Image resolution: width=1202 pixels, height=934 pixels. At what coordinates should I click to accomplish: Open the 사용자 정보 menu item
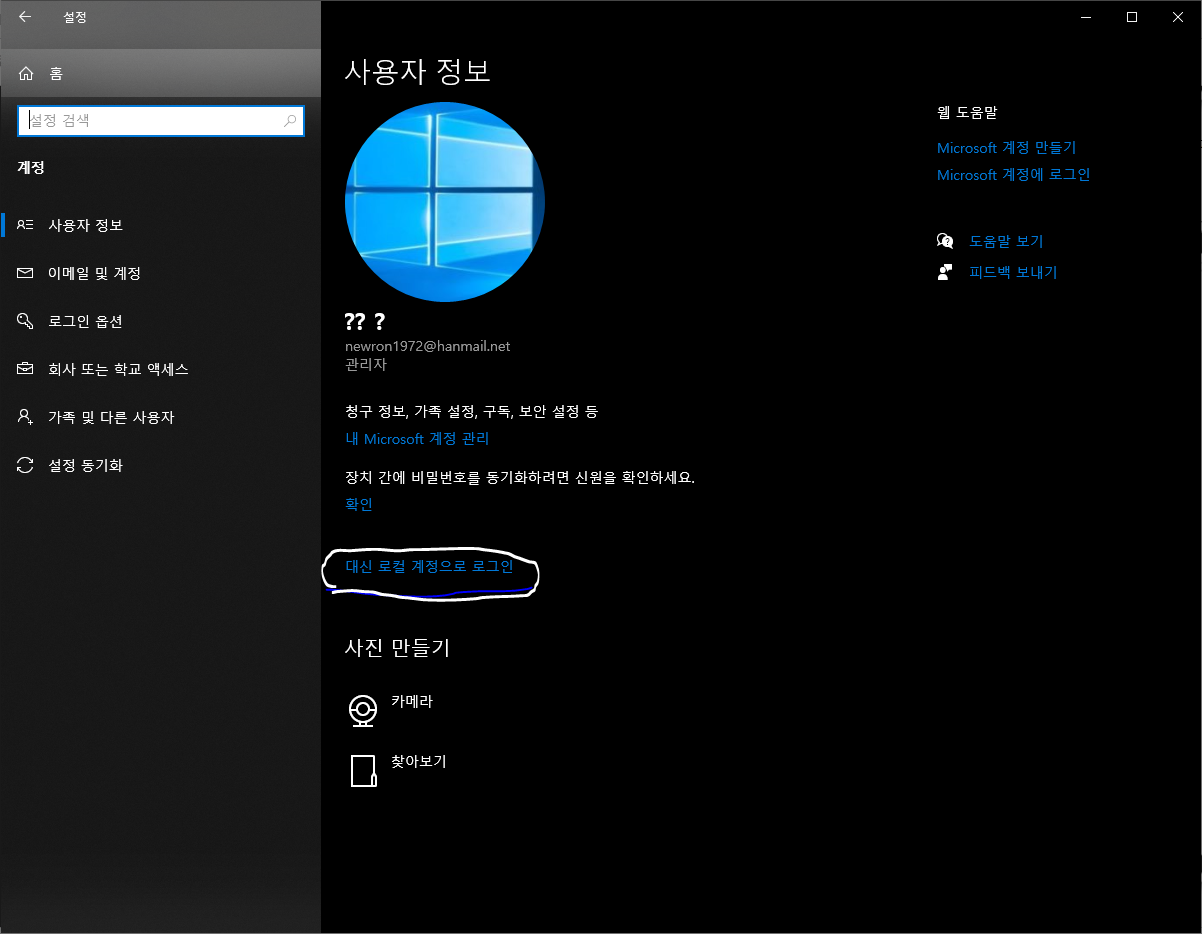160,225
